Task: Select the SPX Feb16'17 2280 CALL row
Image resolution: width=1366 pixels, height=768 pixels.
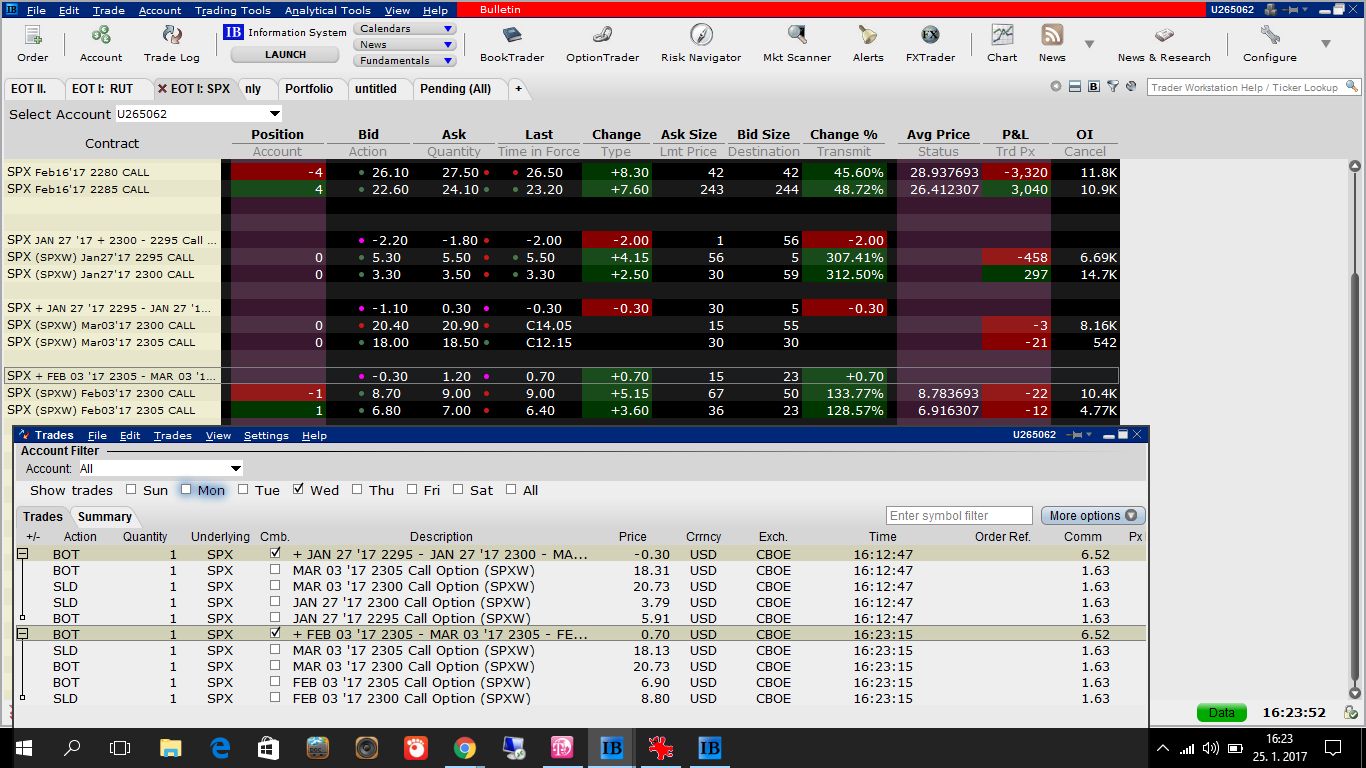Action: pyautogui.click(x=560, y=172)
